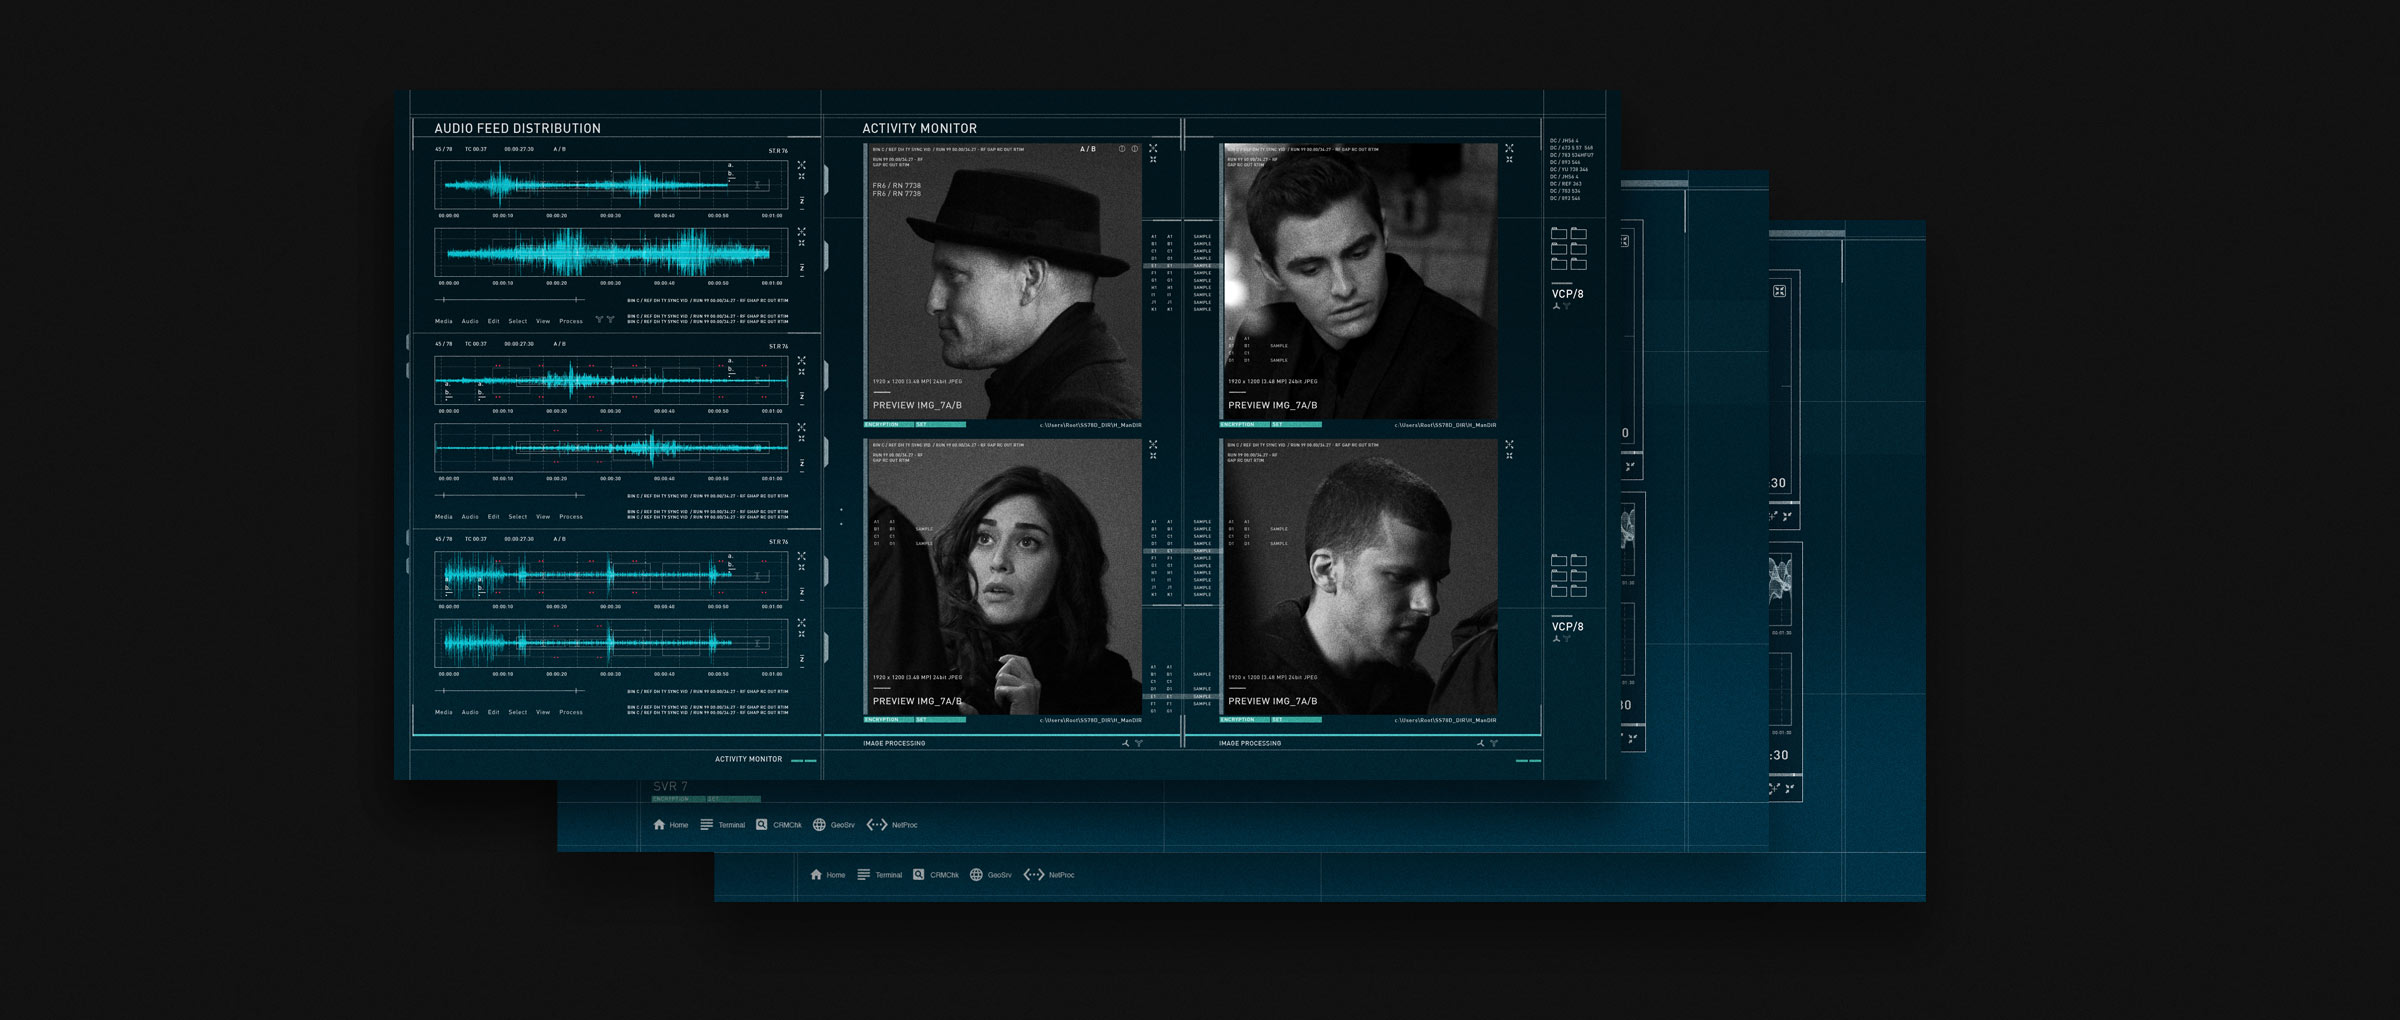
Task: Select the top-right dark-haired man thumbnail
Action: 1360,282
